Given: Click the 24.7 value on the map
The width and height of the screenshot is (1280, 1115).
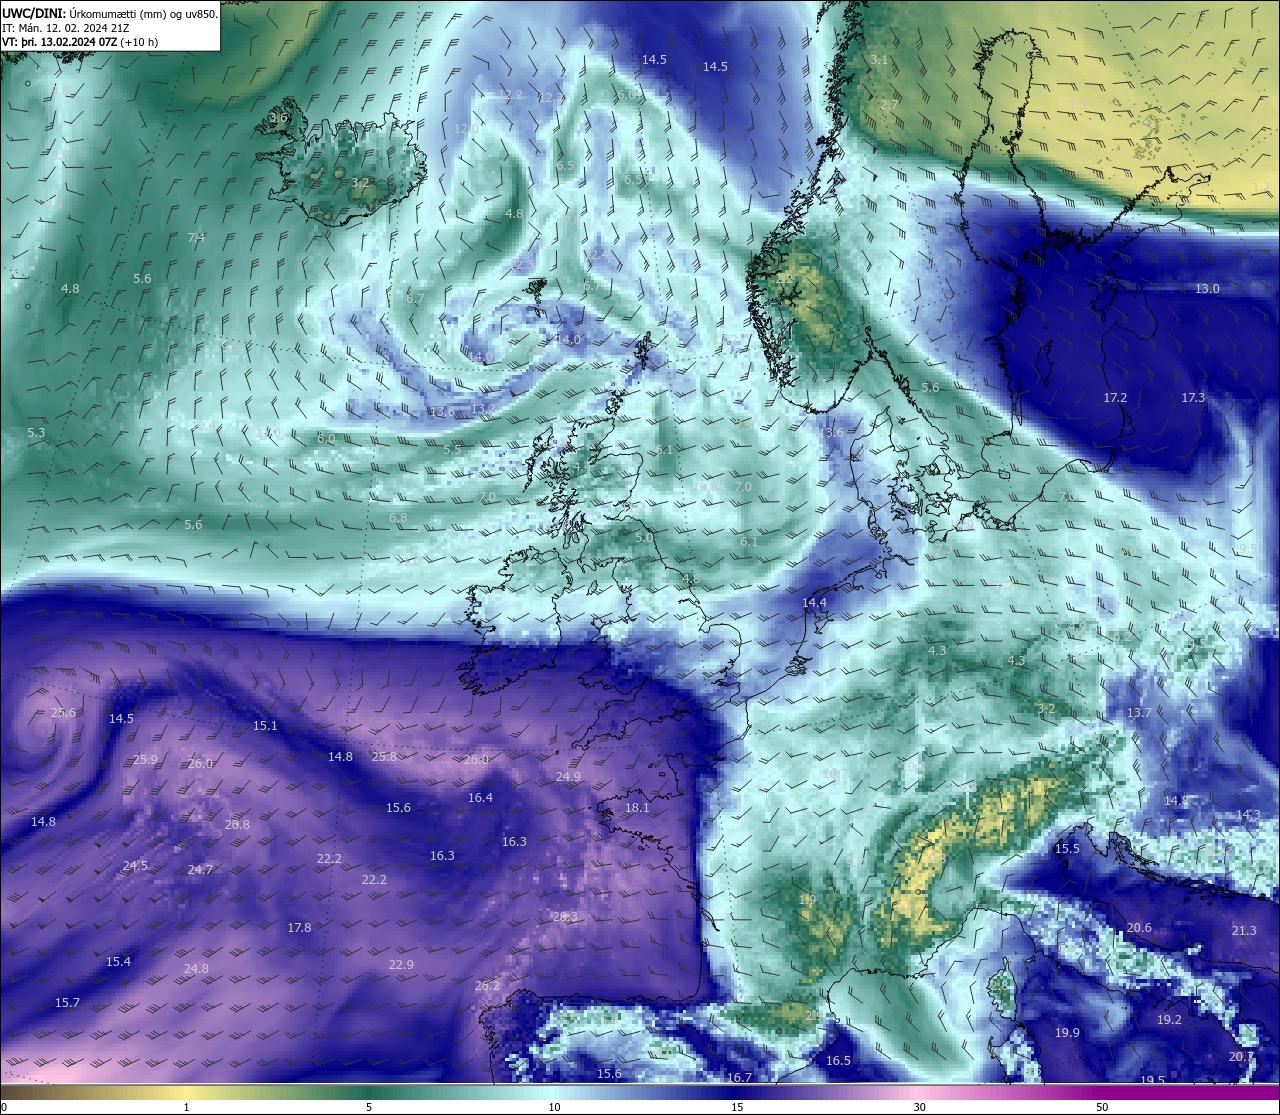Looking at the screenshot, I should [x=200, y=869].
